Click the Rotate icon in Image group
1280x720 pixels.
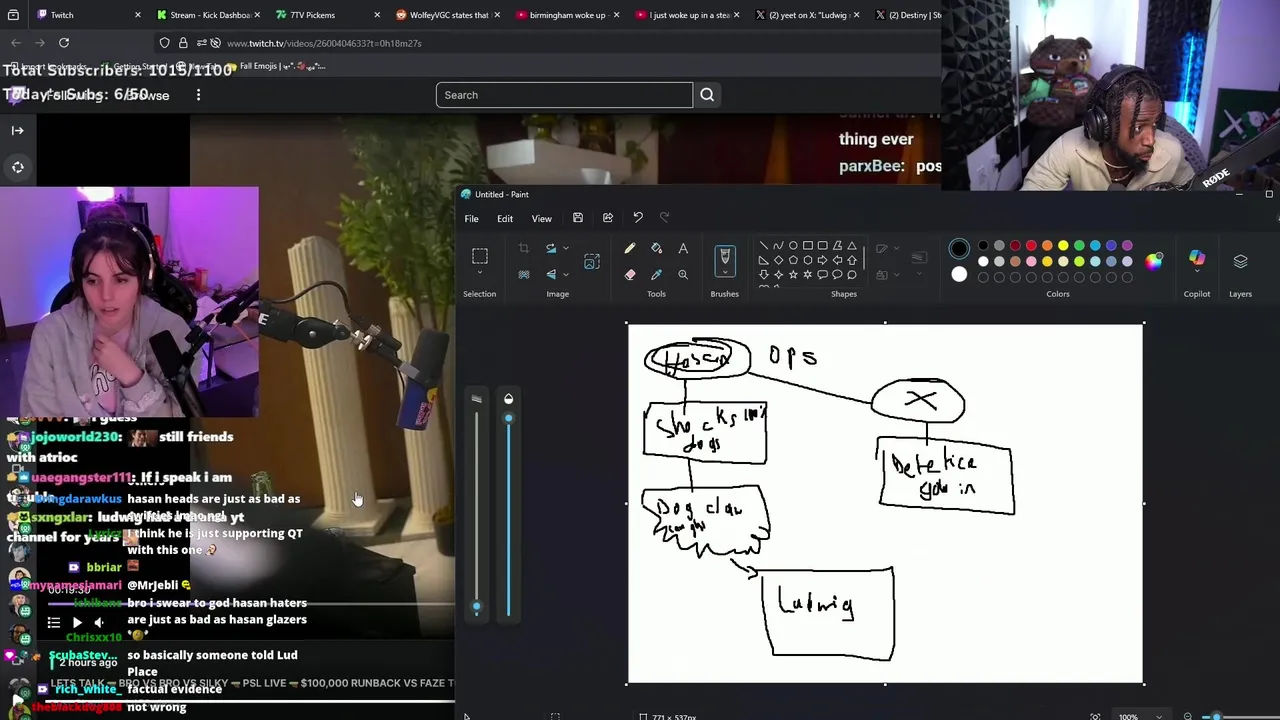550,248
